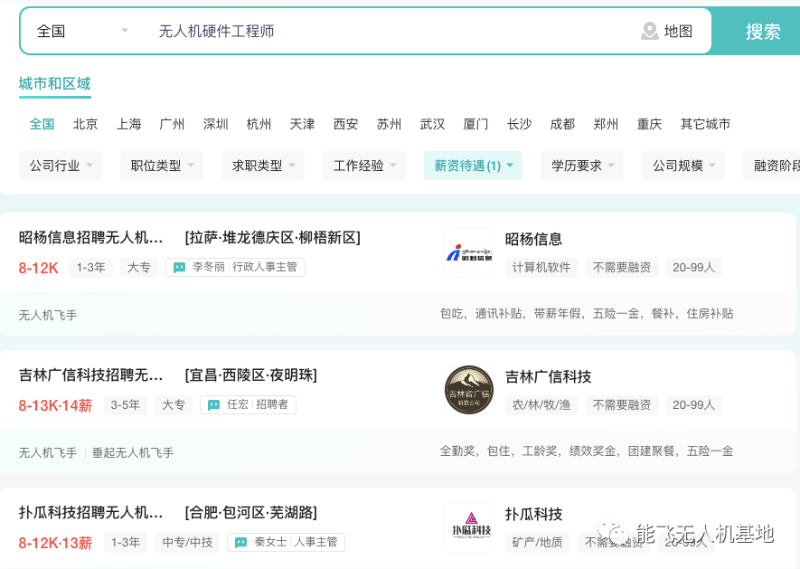This screenshot has width=800, height=569.
Task: Open job title 扑瓜科技招聘无人机...
Action: point(91,513)
